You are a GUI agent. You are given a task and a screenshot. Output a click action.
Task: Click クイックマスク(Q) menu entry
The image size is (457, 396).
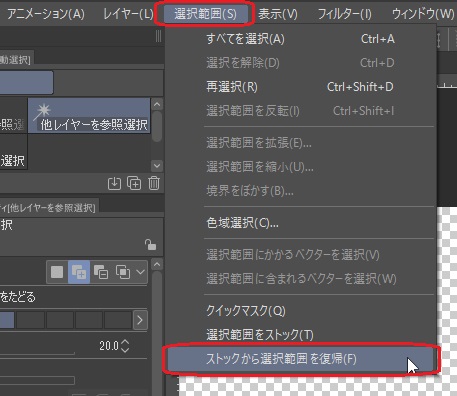tap(246, 311)
